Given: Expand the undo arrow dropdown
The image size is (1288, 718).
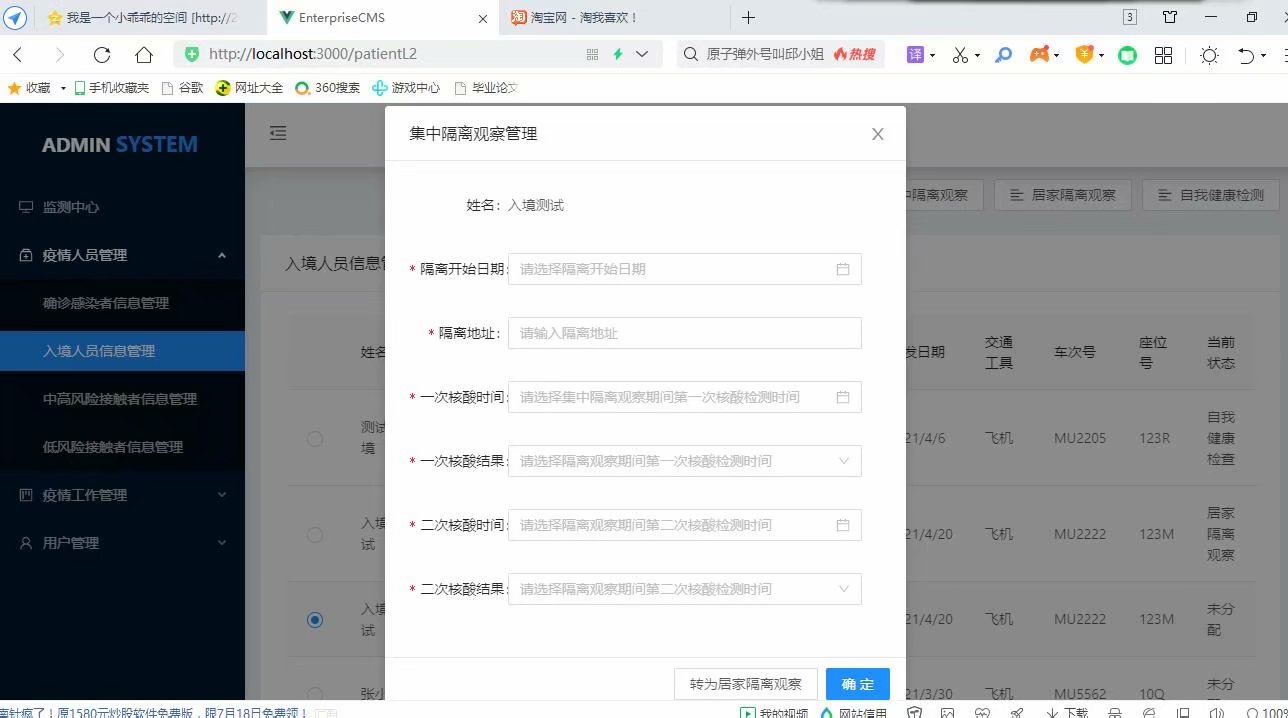Looking at the screenshot, I should coord(1264,56).
